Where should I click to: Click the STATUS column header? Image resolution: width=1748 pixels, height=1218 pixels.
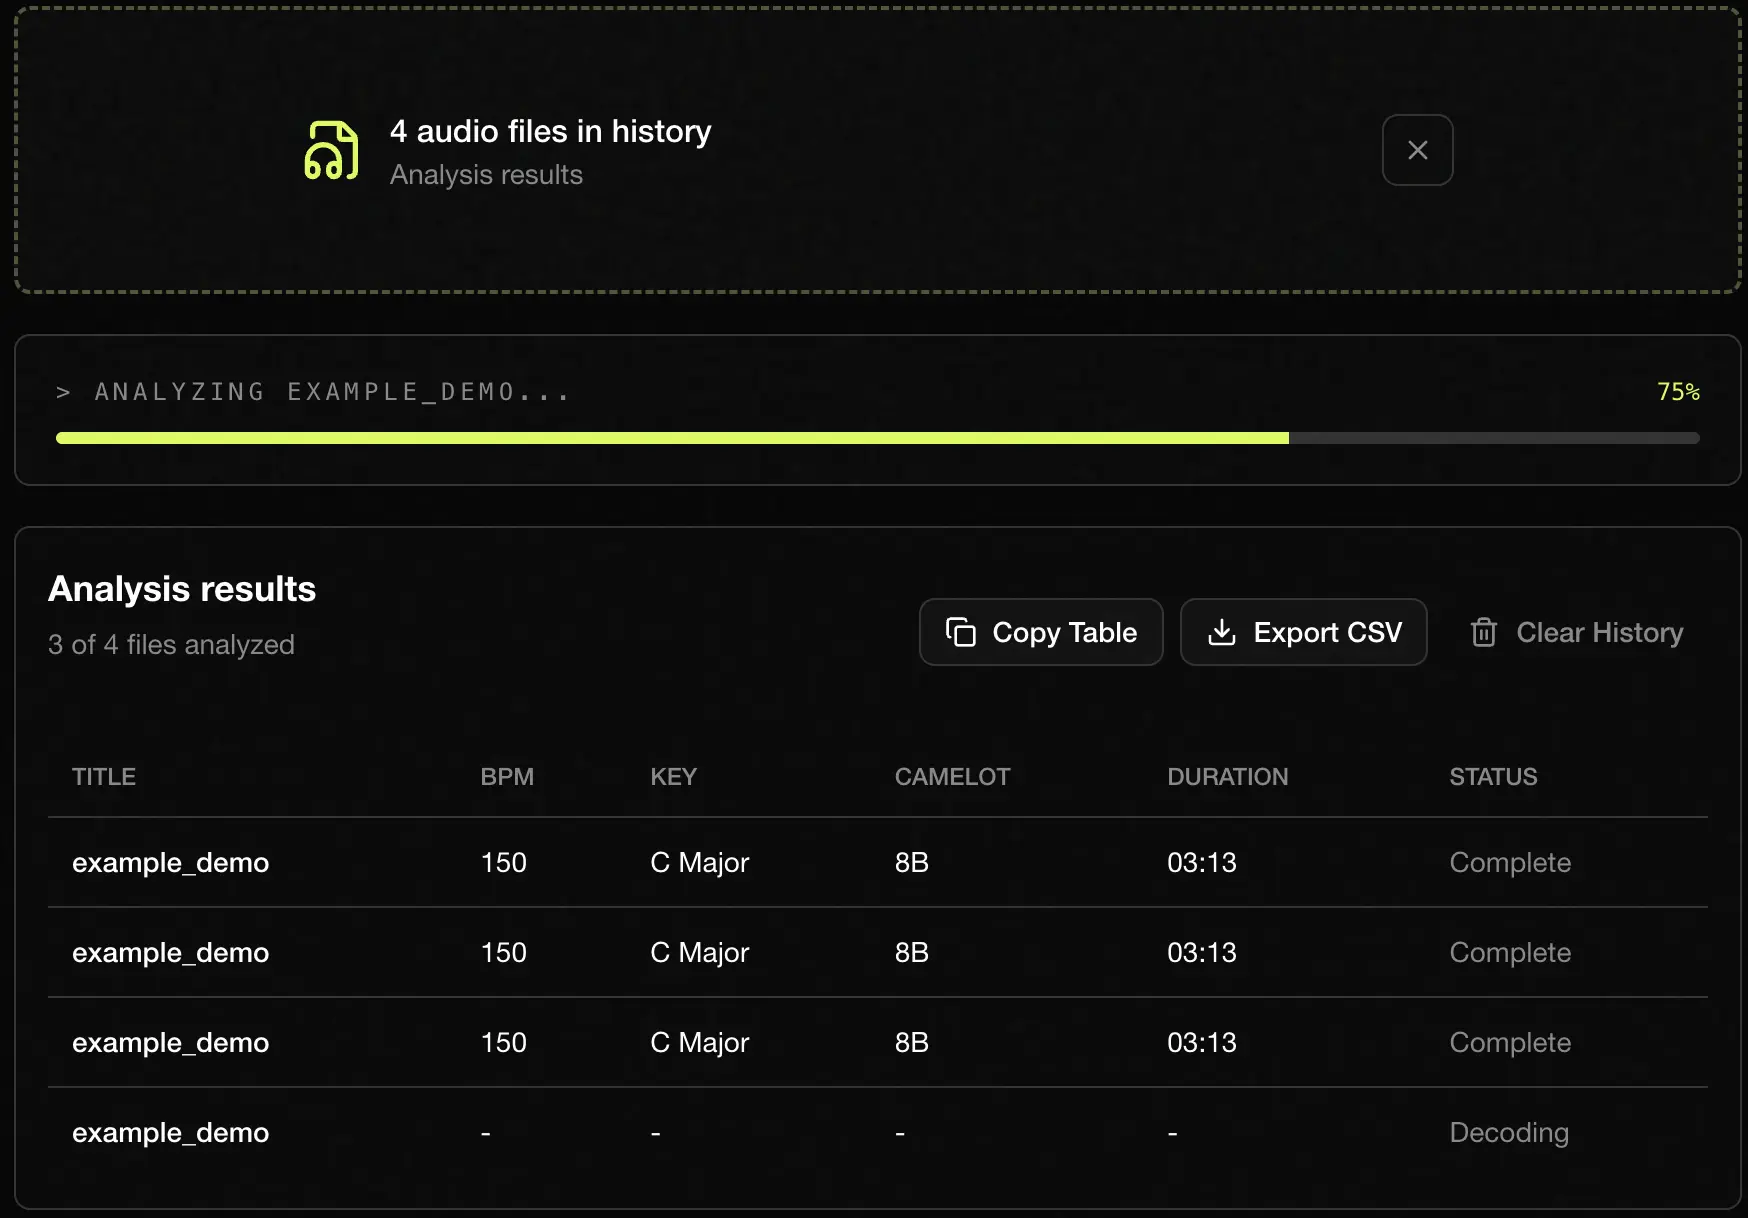click(x=1493, y=777)
